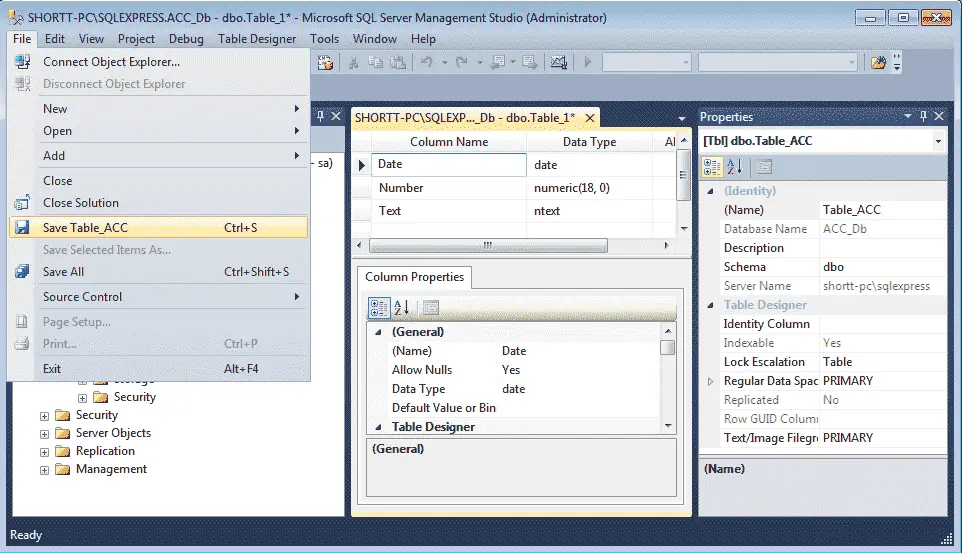
Task: Click the ntext data type cell
Action: (589, 211)
